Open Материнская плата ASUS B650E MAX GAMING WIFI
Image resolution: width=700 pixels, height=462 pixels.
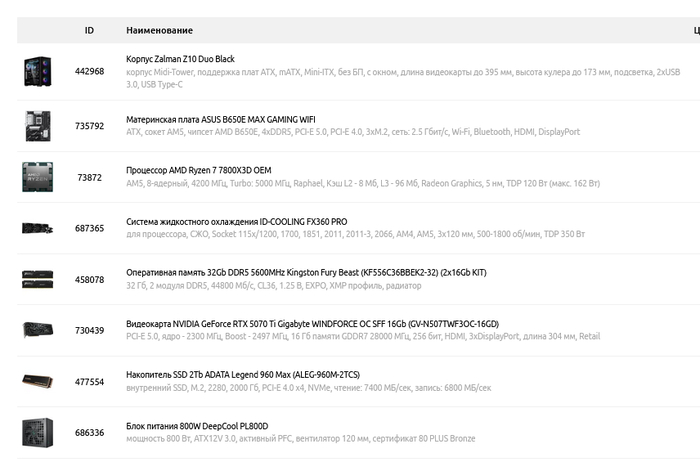[x=221, y=120]
